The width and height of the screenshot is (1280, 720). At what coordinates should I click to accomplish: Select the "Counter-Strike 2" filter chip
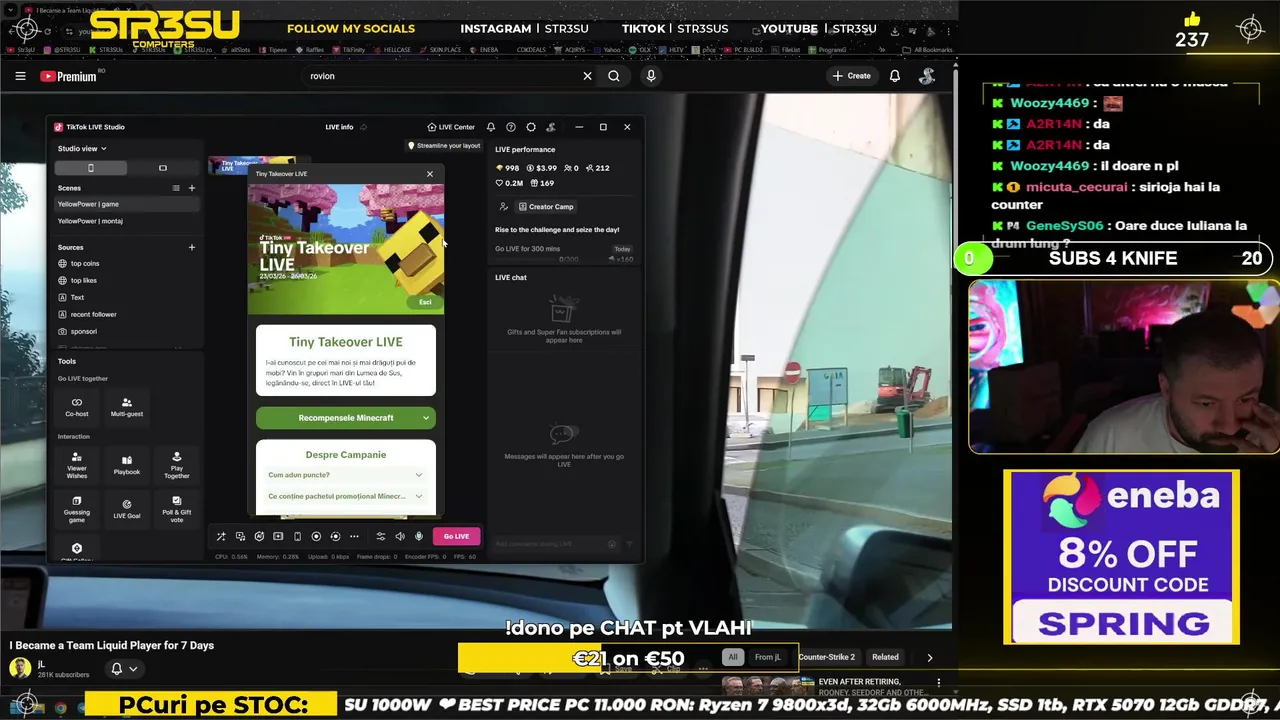[x=826, y=657]
